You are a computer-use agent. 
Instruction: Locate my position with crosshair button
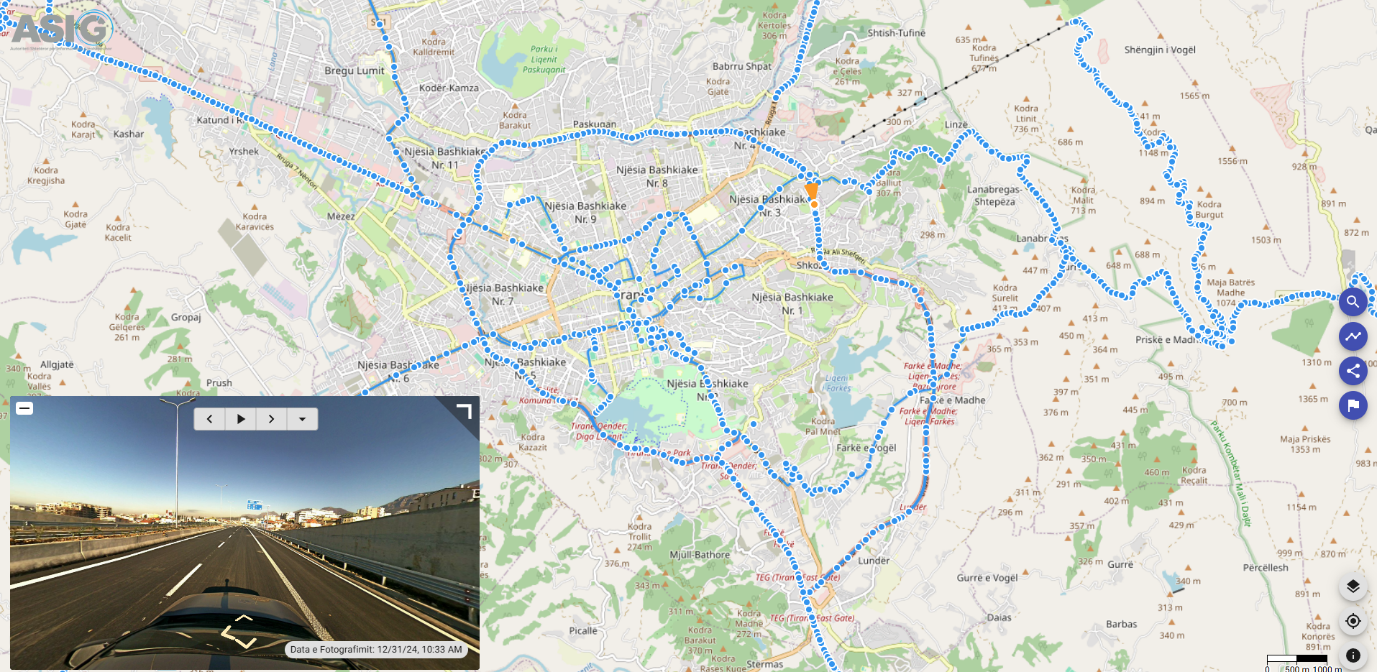tap(1353, 621)
